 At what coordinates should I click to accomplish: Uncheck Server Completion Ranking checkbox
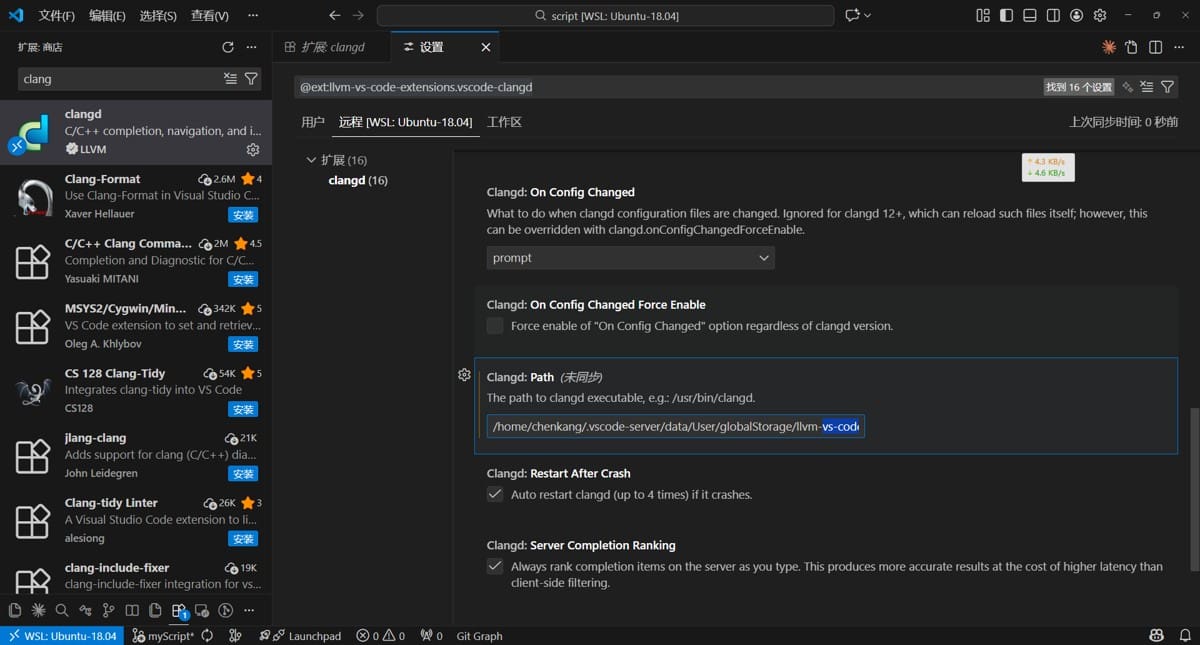tap(495, 566)
